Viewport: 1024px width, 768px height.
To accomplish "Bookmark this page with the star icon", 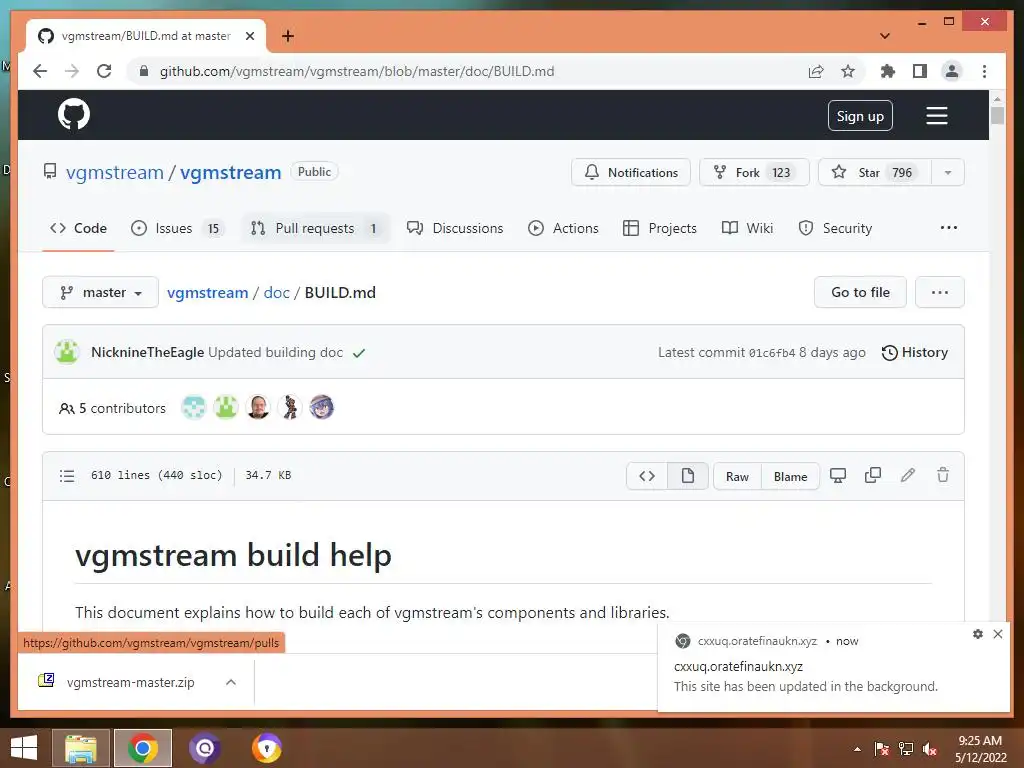I will (x=848, y=71).
